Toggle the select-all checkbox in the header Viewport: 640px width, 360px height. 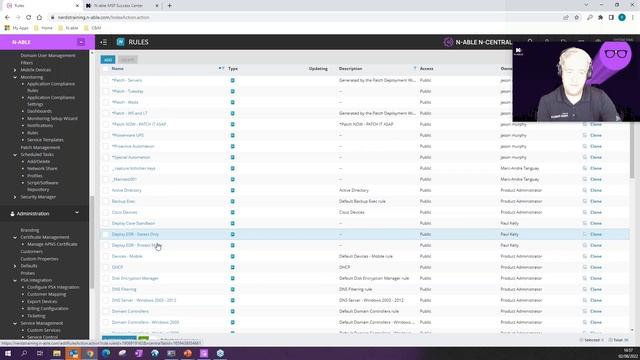coord(106,69)
